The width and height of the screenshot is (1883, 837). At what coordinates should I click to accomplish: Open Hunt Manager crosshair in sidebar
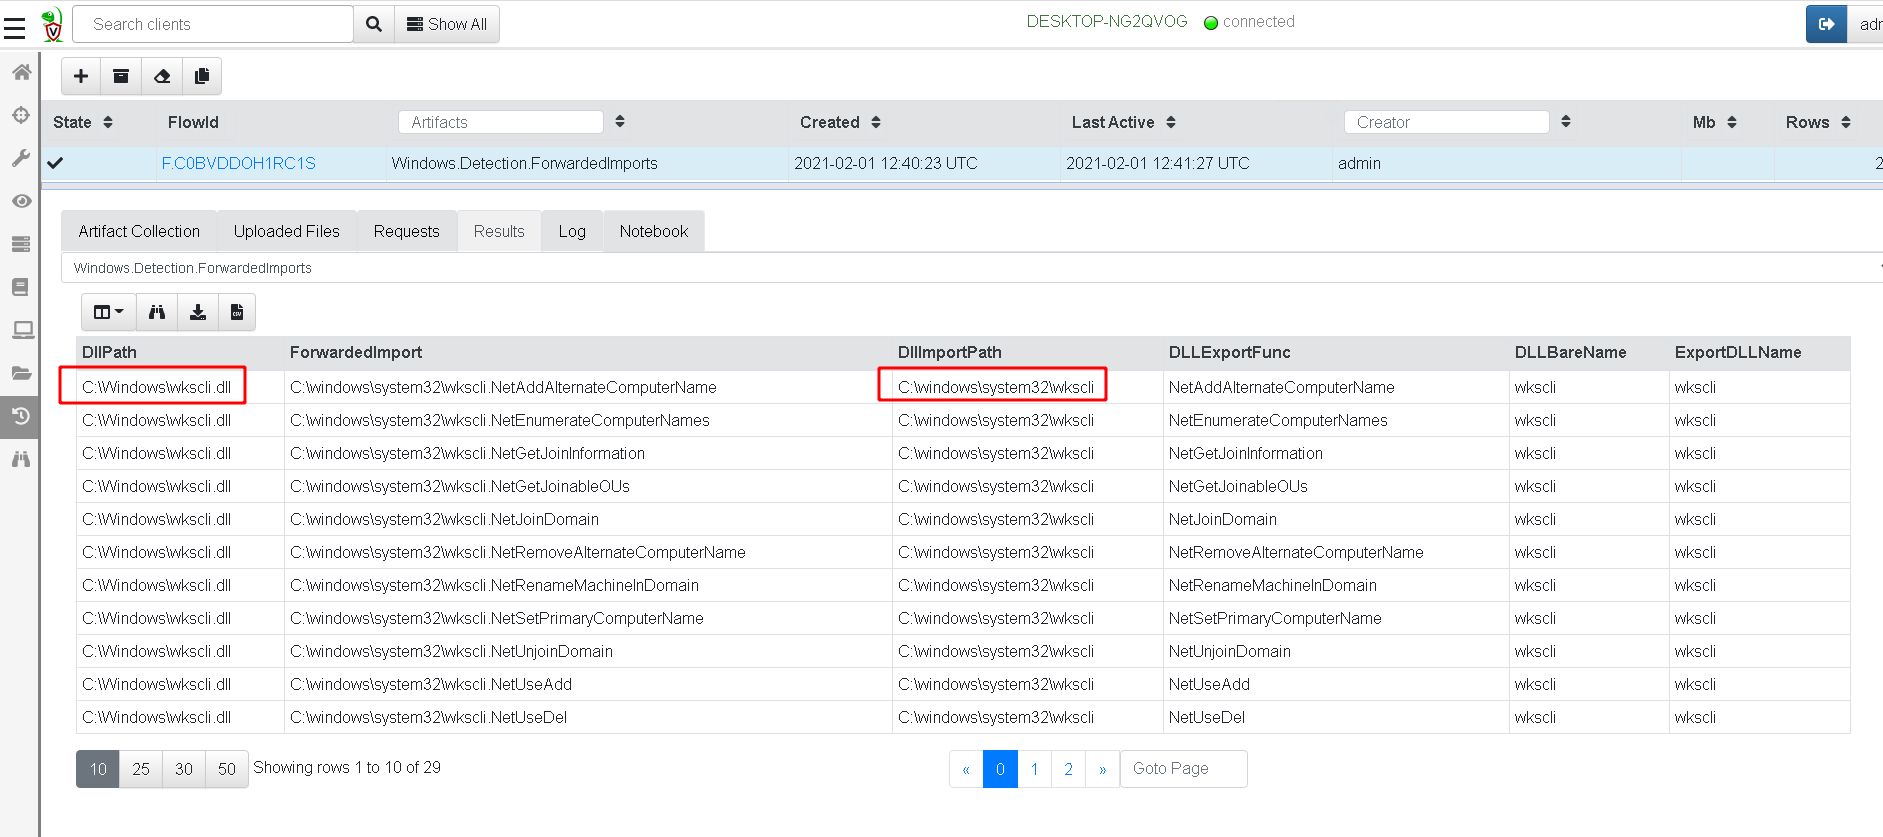(21, 115)
